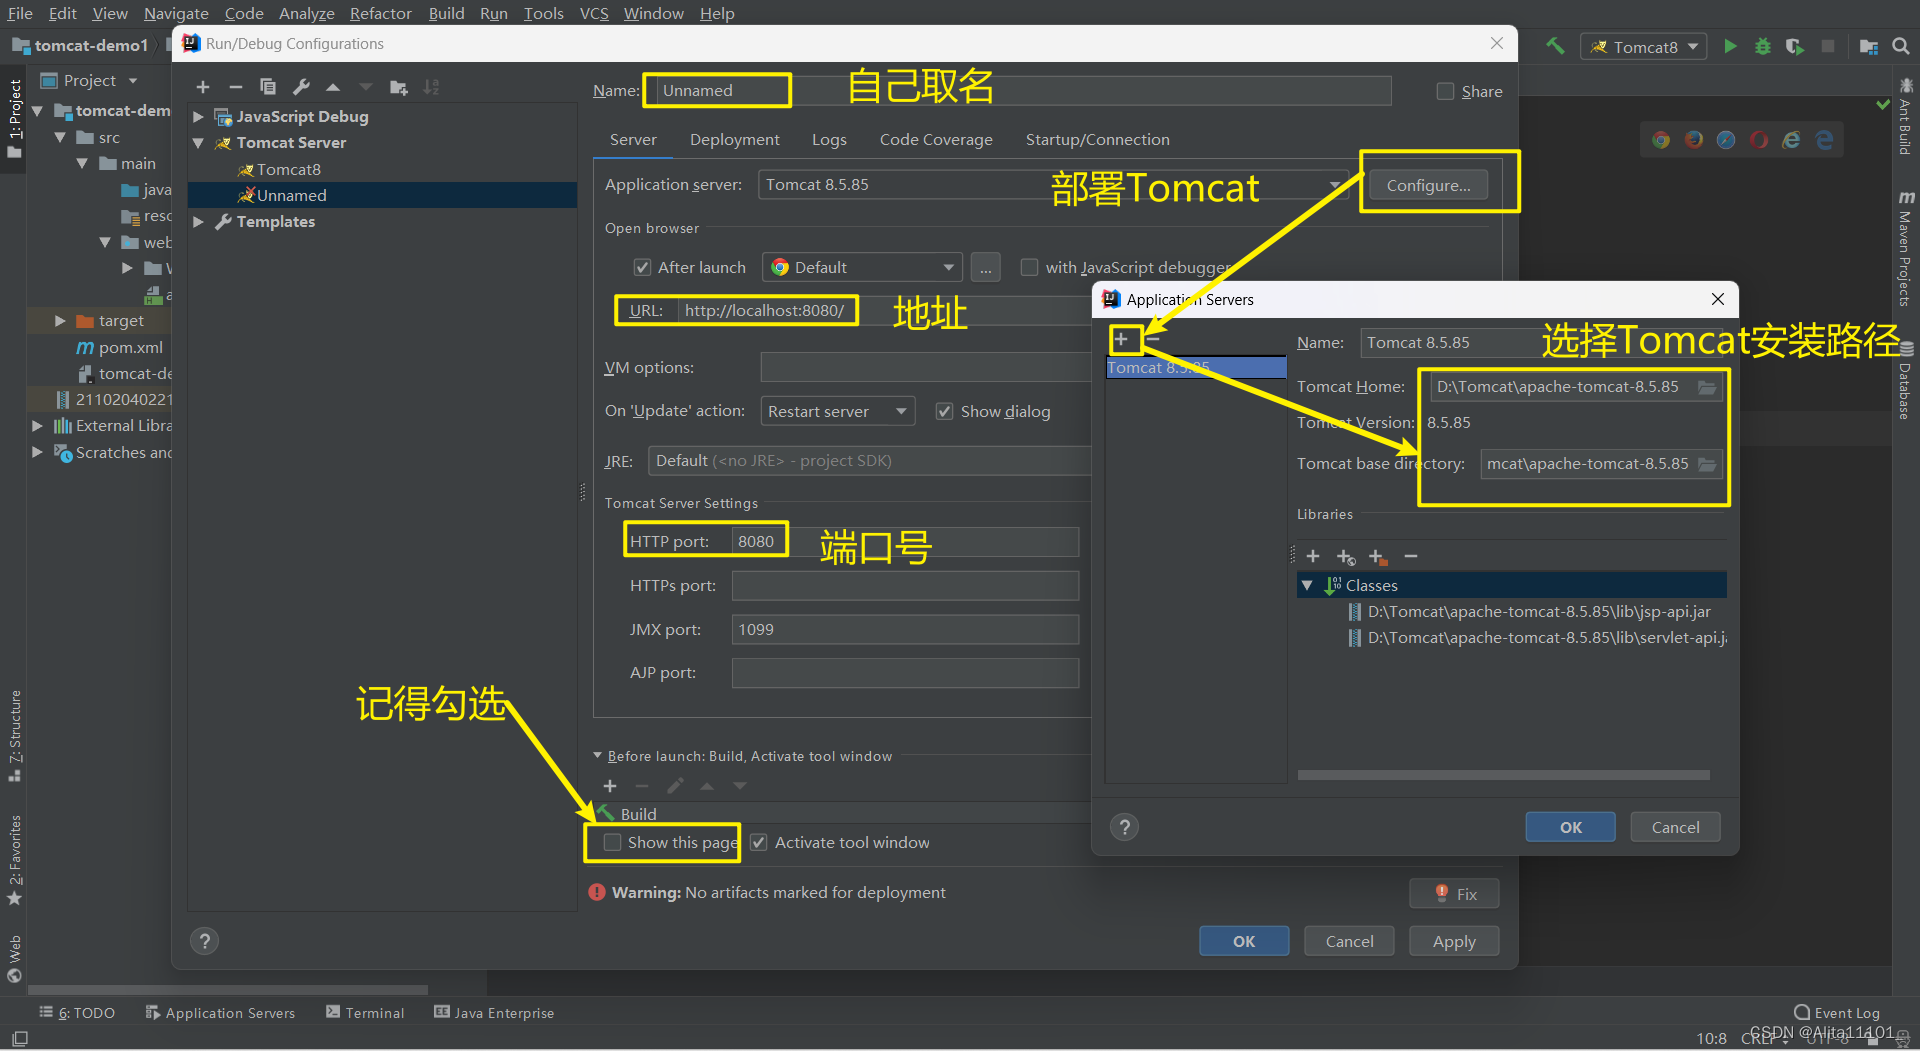
Task: Add before launch task plus icon
Action: tap(610, 786)
